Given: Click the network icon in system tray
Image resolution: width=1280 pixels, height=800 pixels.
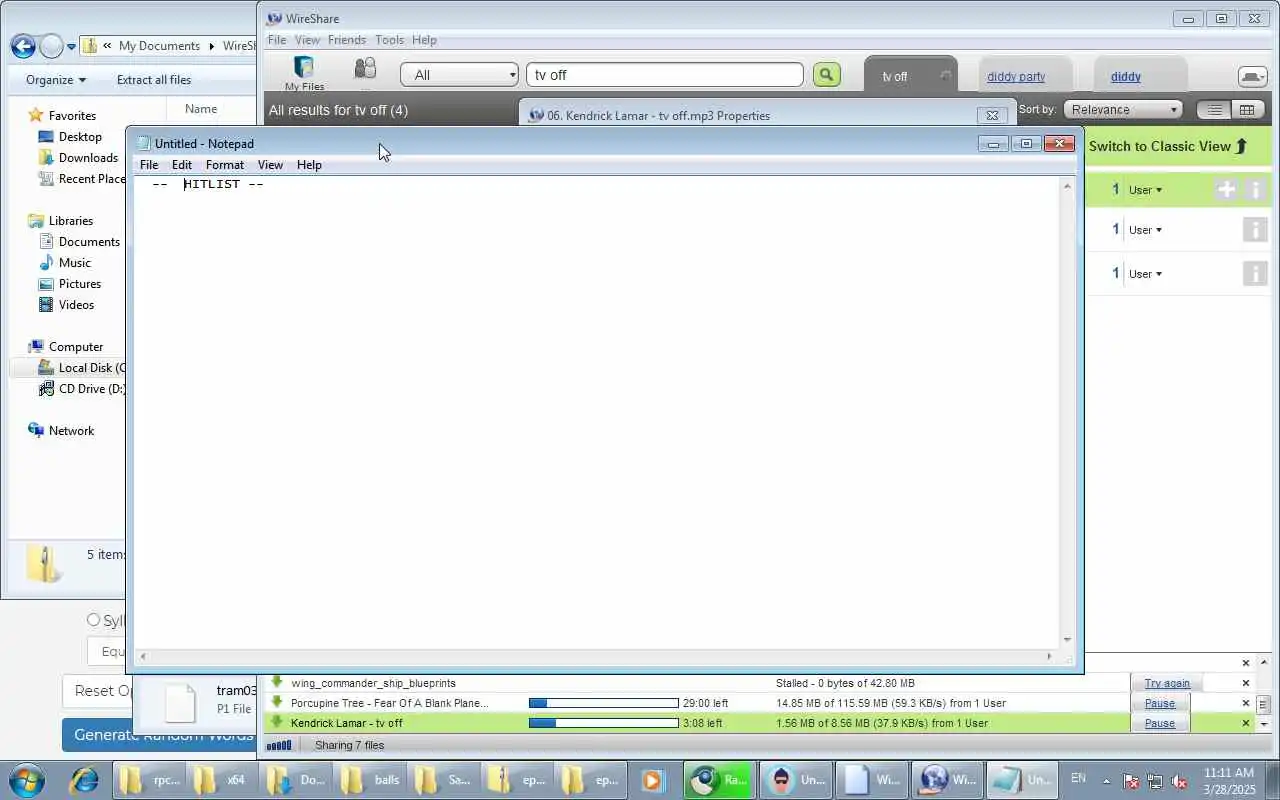Looking at the screenshot, I should [x=1155, y=781].
